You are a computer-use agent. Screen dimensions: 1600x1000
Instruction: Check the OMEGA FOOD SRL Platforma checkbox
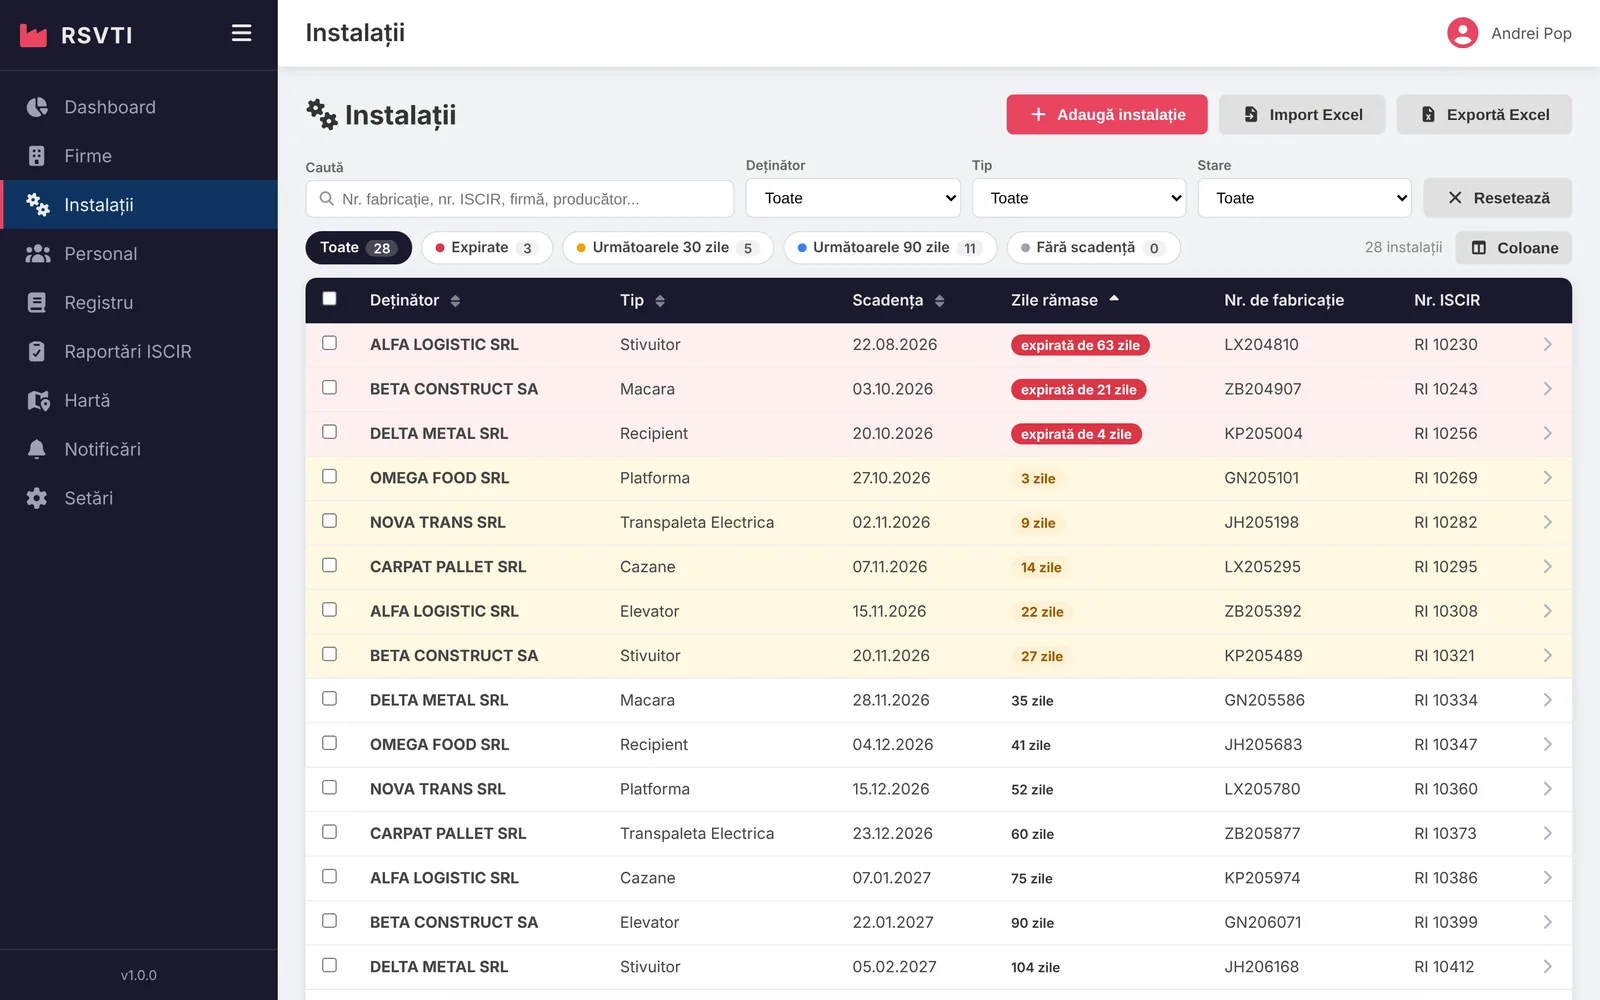point(329,476)
